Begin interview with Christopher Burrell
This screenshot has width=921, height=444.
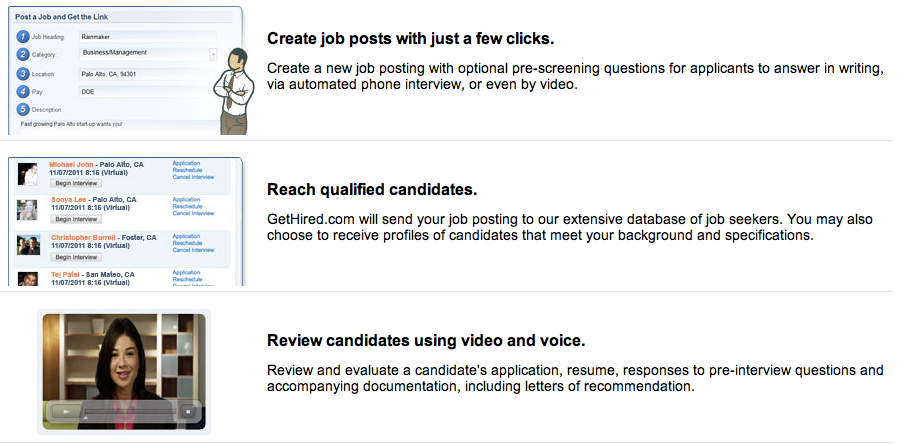[x=76, y=256]
